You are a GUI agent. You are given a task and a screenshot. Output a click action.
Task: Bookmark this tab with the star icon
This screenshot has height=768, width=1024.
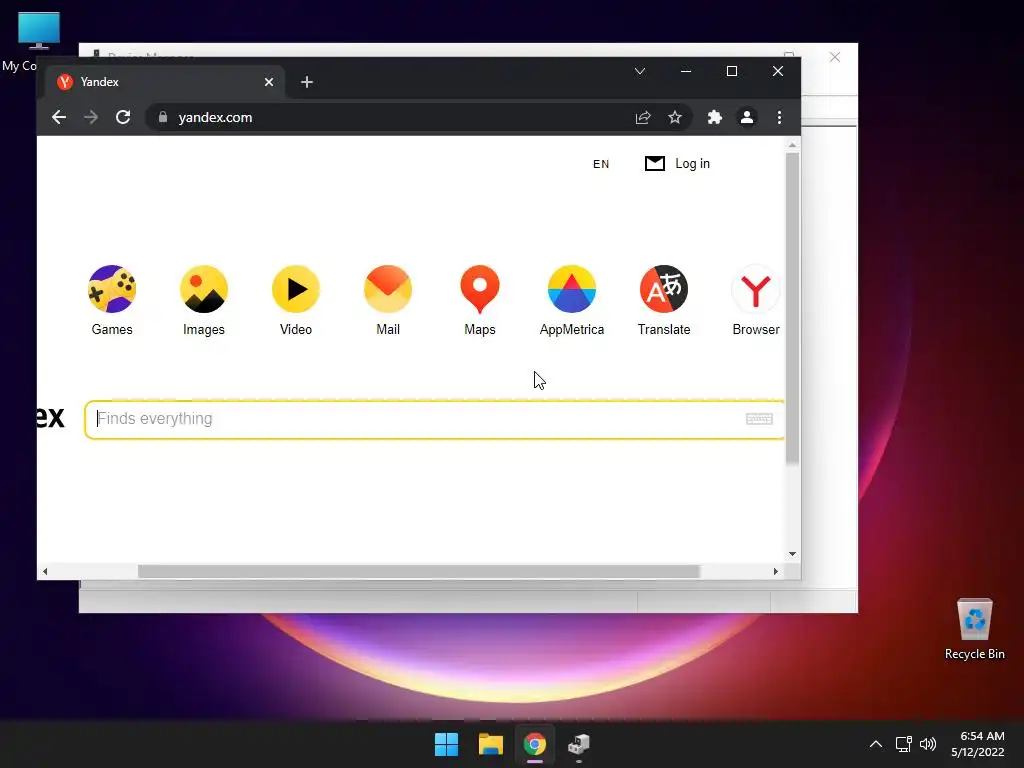675,118
